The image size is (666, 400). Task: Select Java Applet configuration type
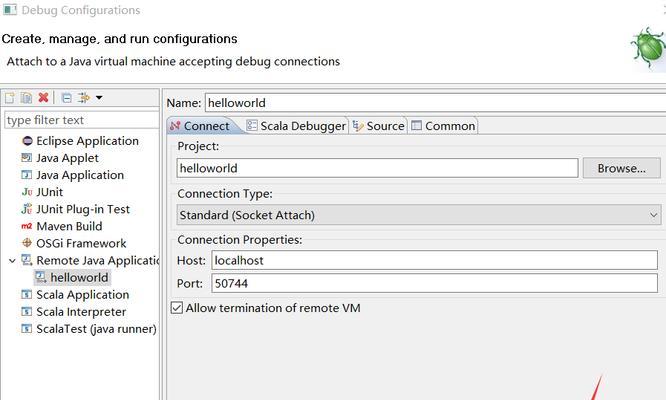click(x=67, y=158)
